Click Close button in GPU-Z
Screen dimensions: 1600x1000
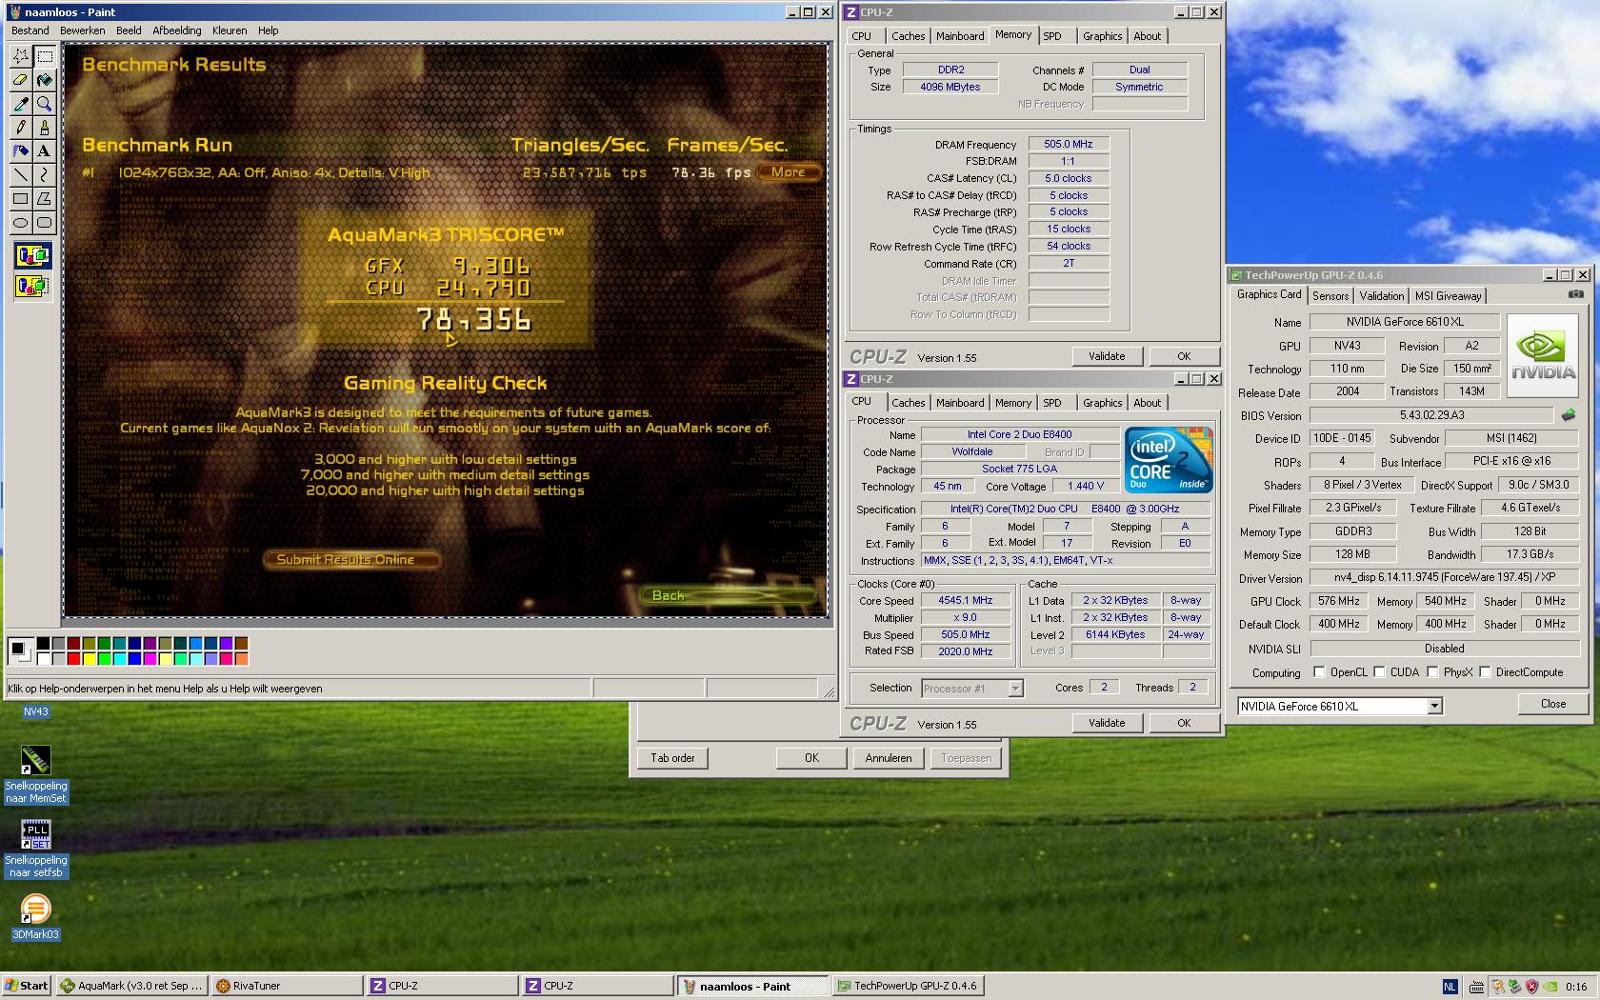(1553, 704)
